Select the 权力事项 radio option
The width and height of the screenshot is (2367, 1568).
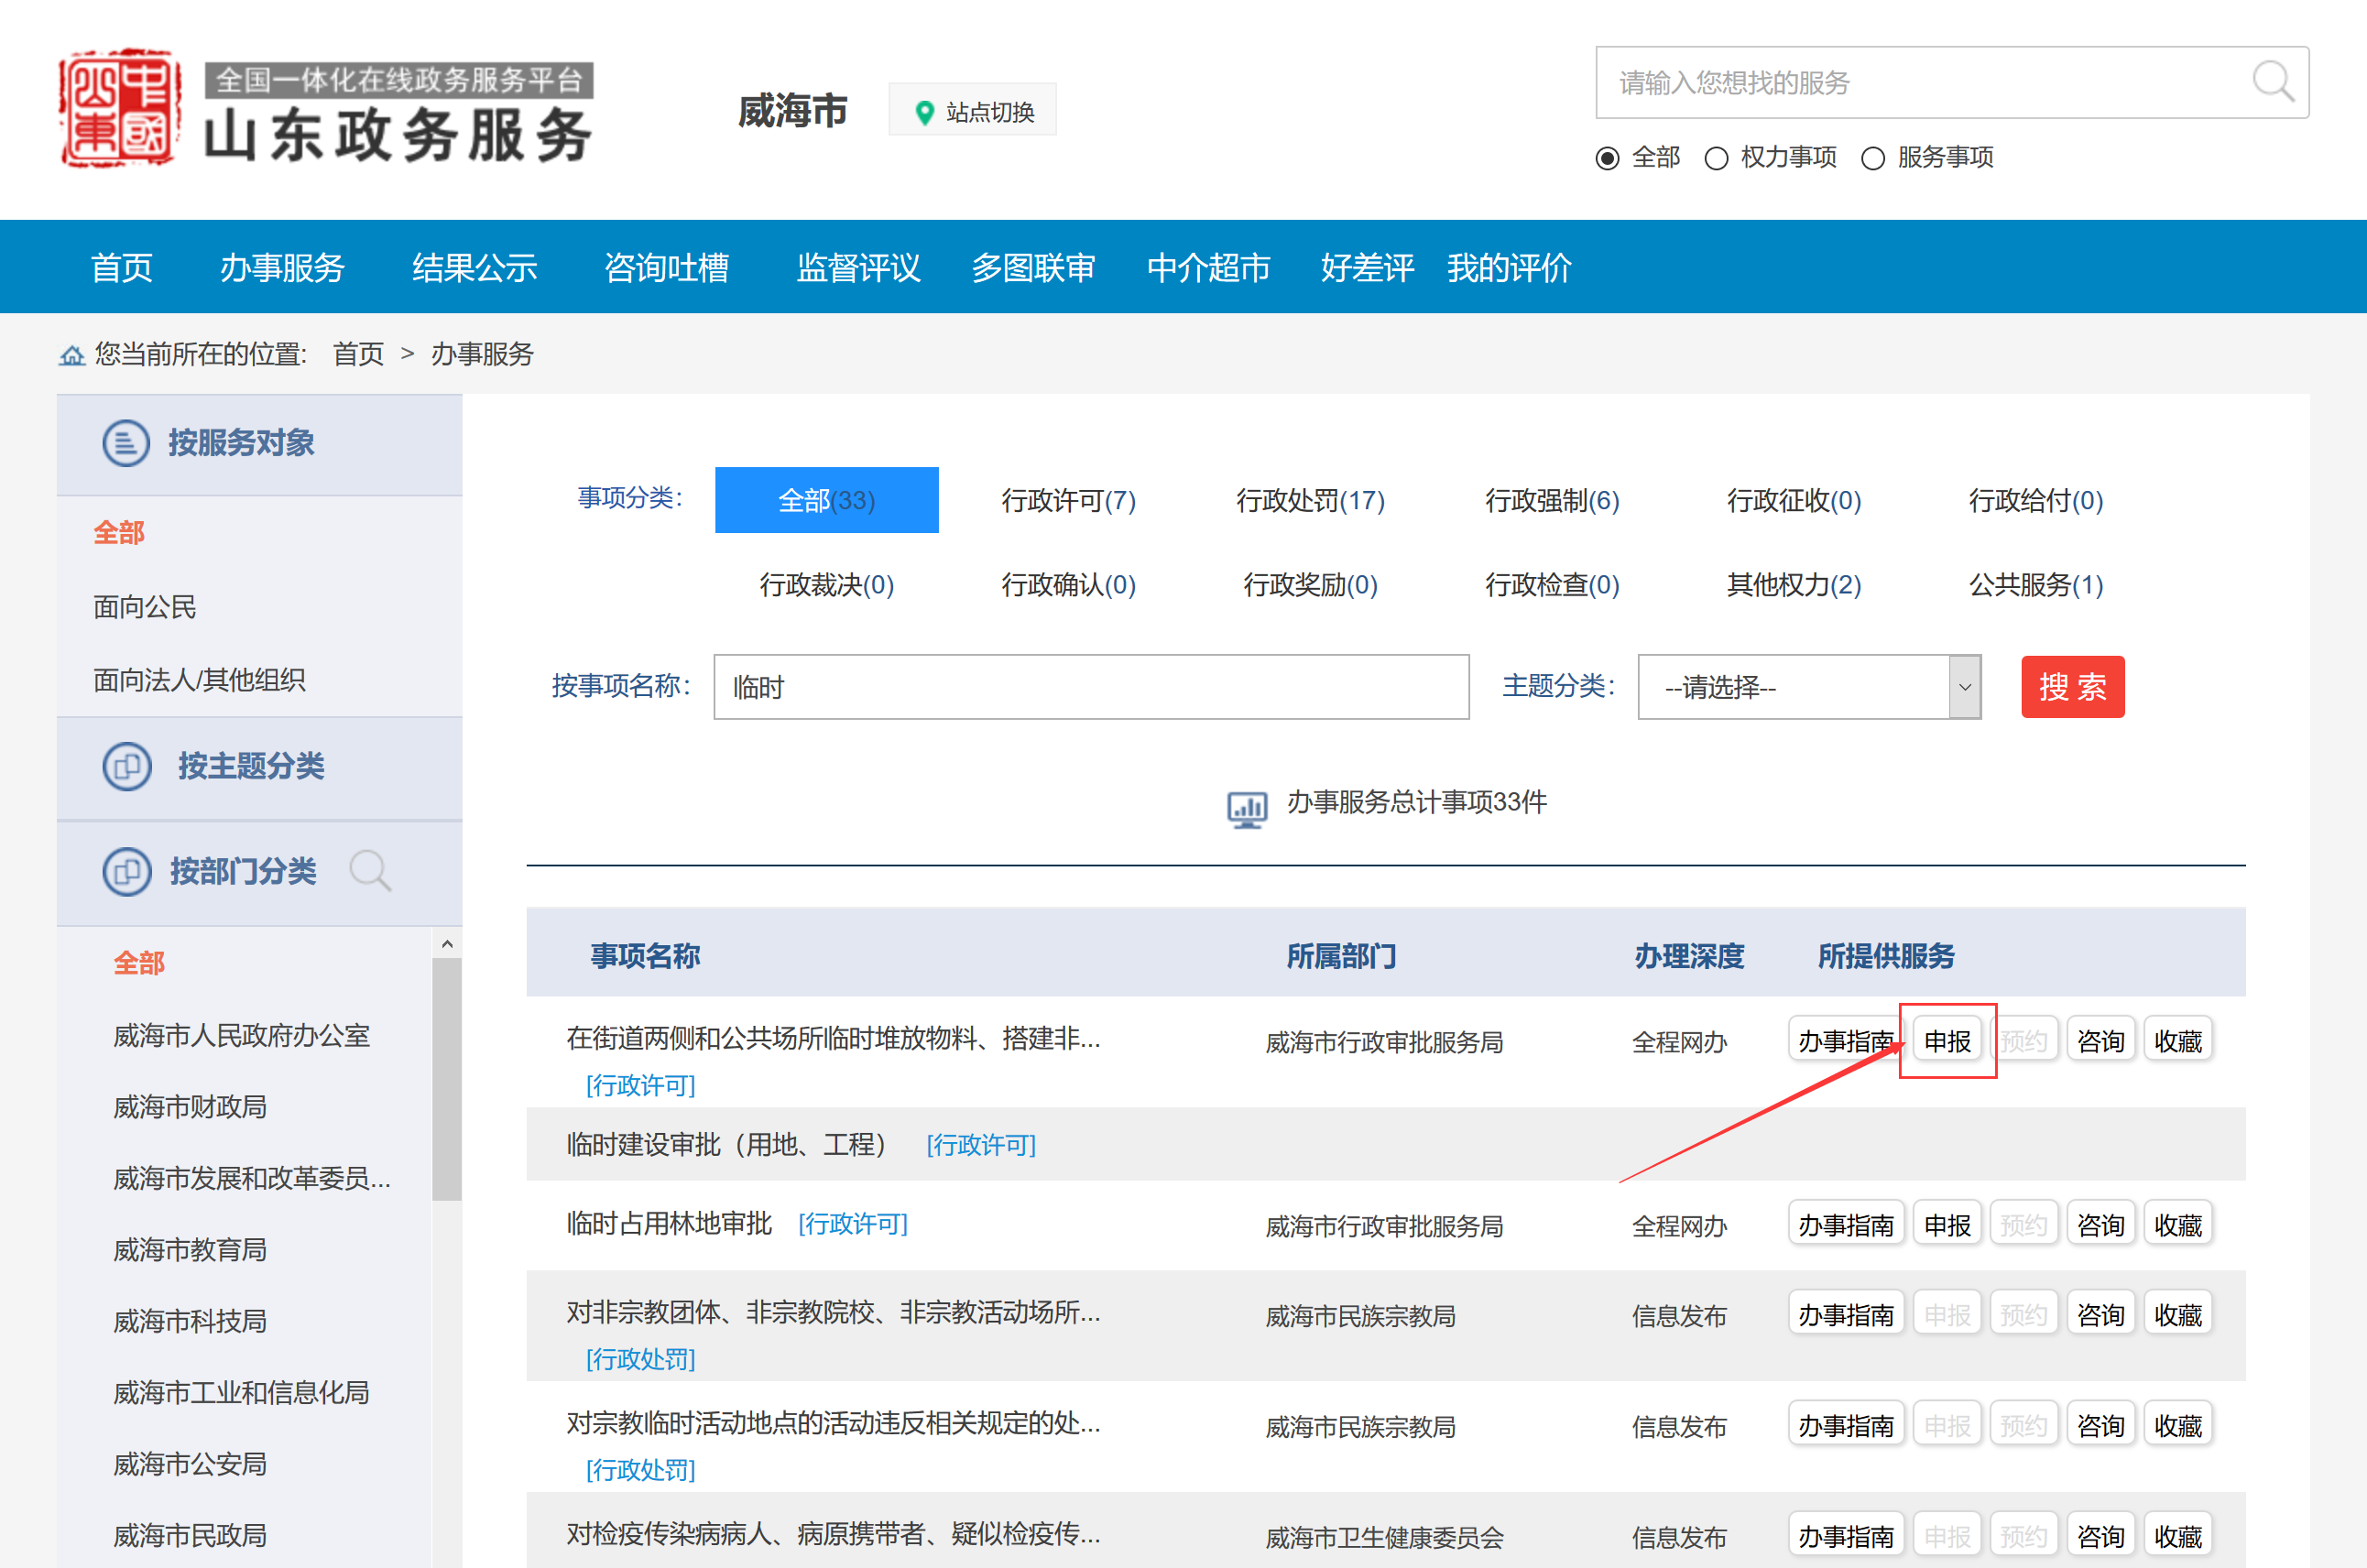(1716, 158)
